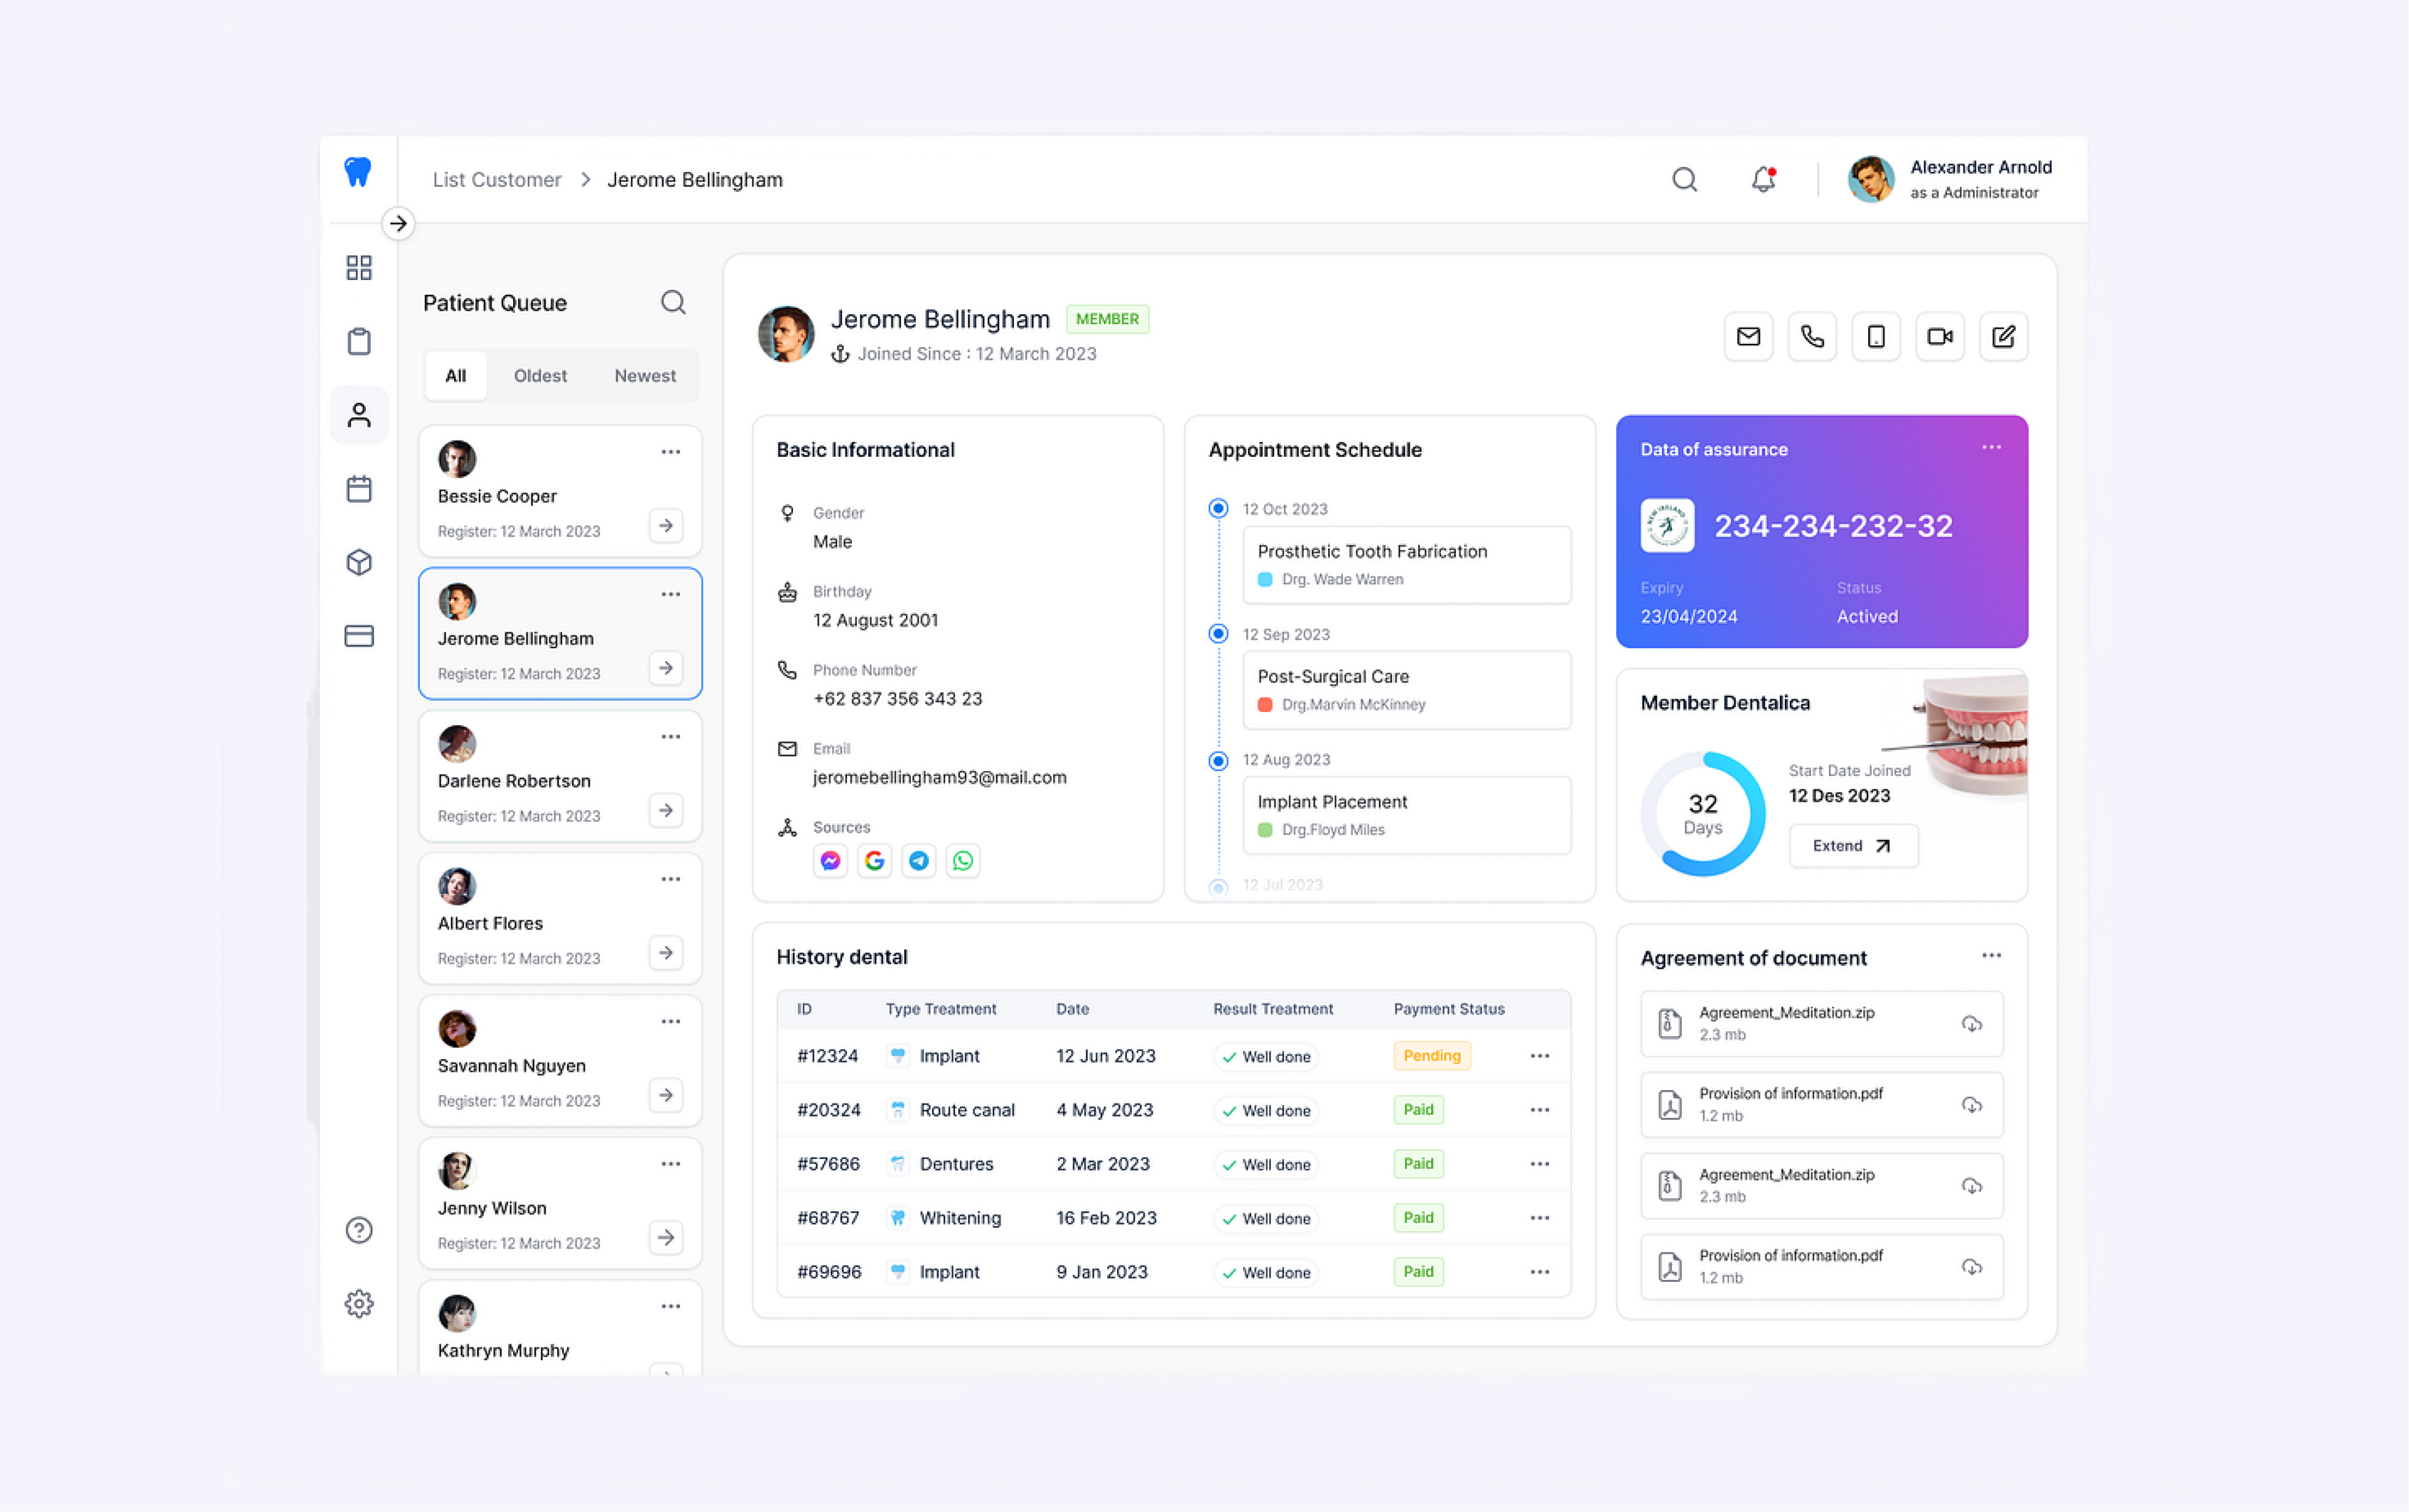This screenshot has width=2409, height=1512.
Task: Click the MEMBER badge
Action: [1107, 319]
